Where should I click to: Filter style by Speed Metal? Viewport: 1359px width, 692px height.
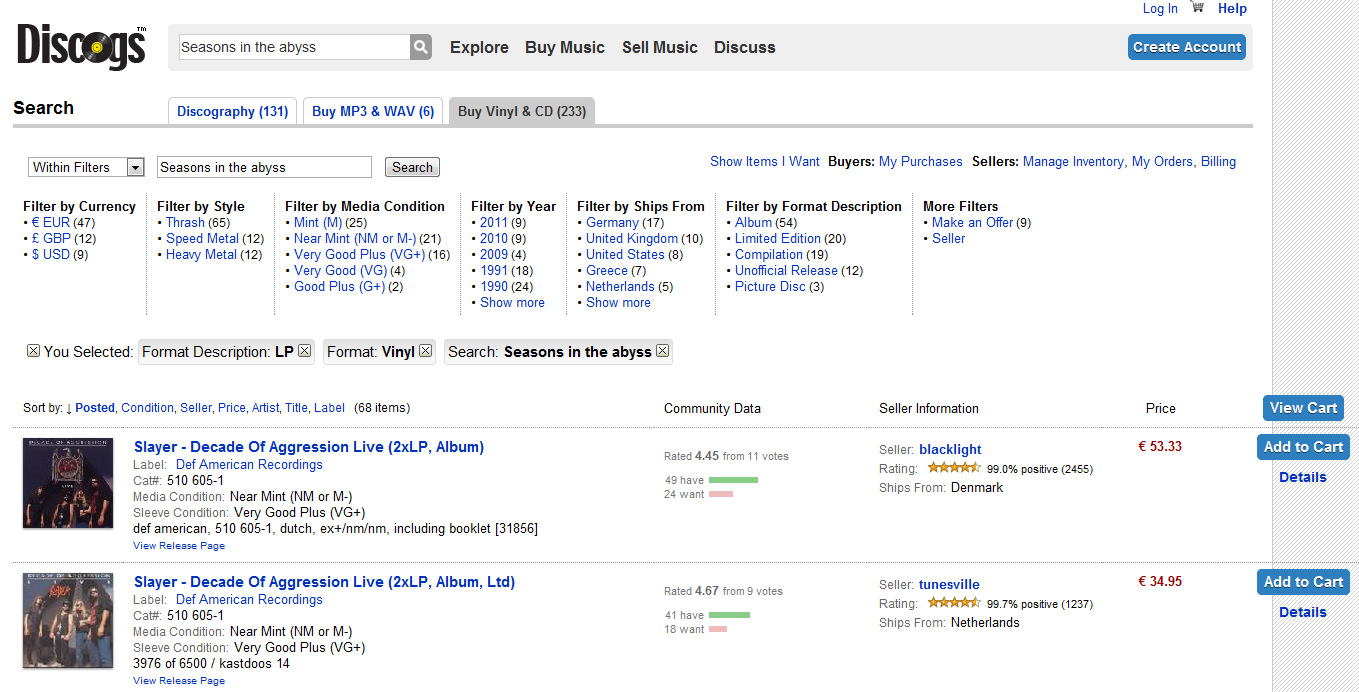202,238
